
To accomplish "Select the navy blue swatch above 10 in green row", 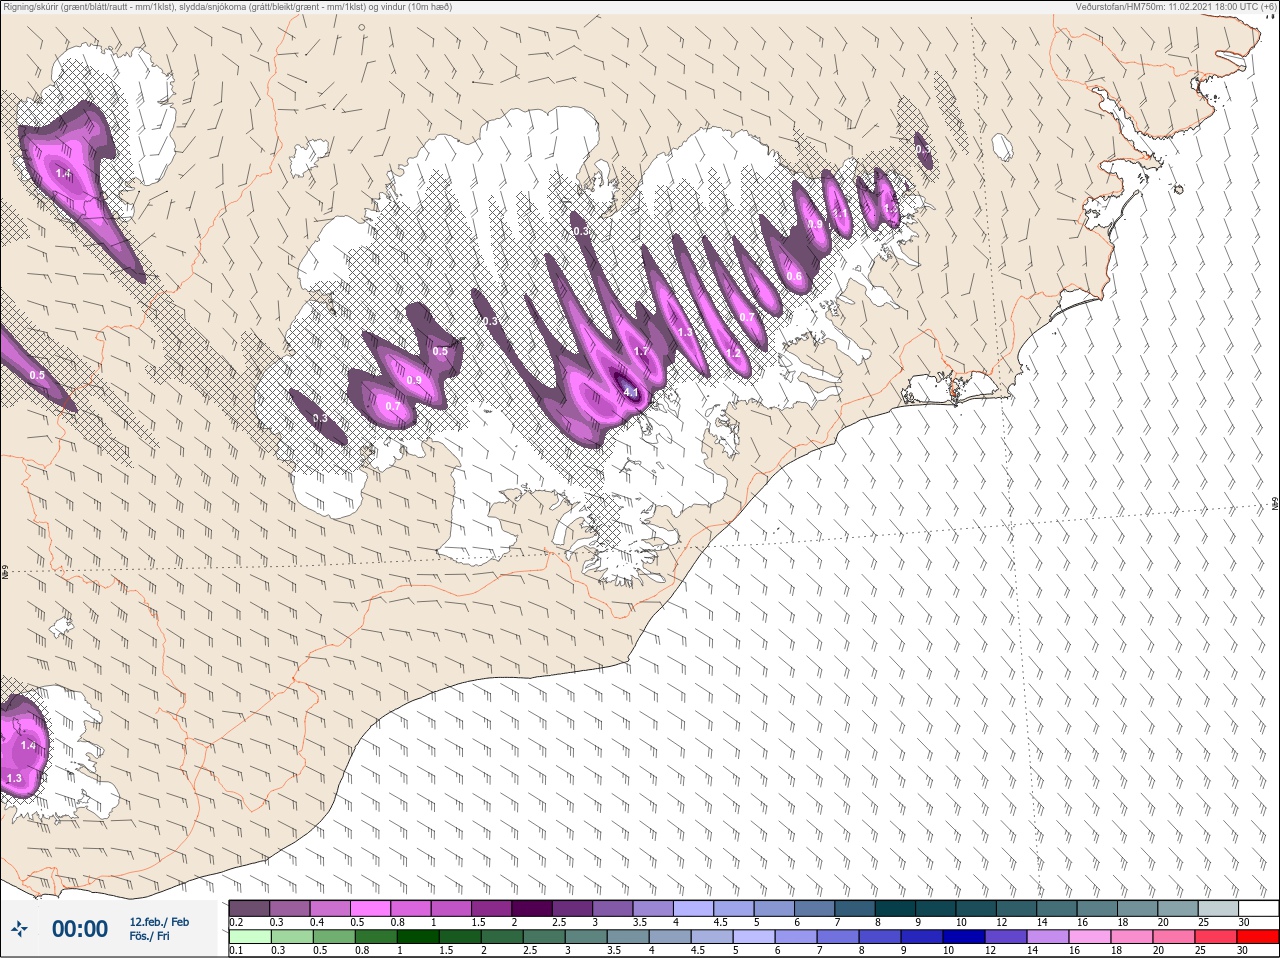I will click(964, 936).
